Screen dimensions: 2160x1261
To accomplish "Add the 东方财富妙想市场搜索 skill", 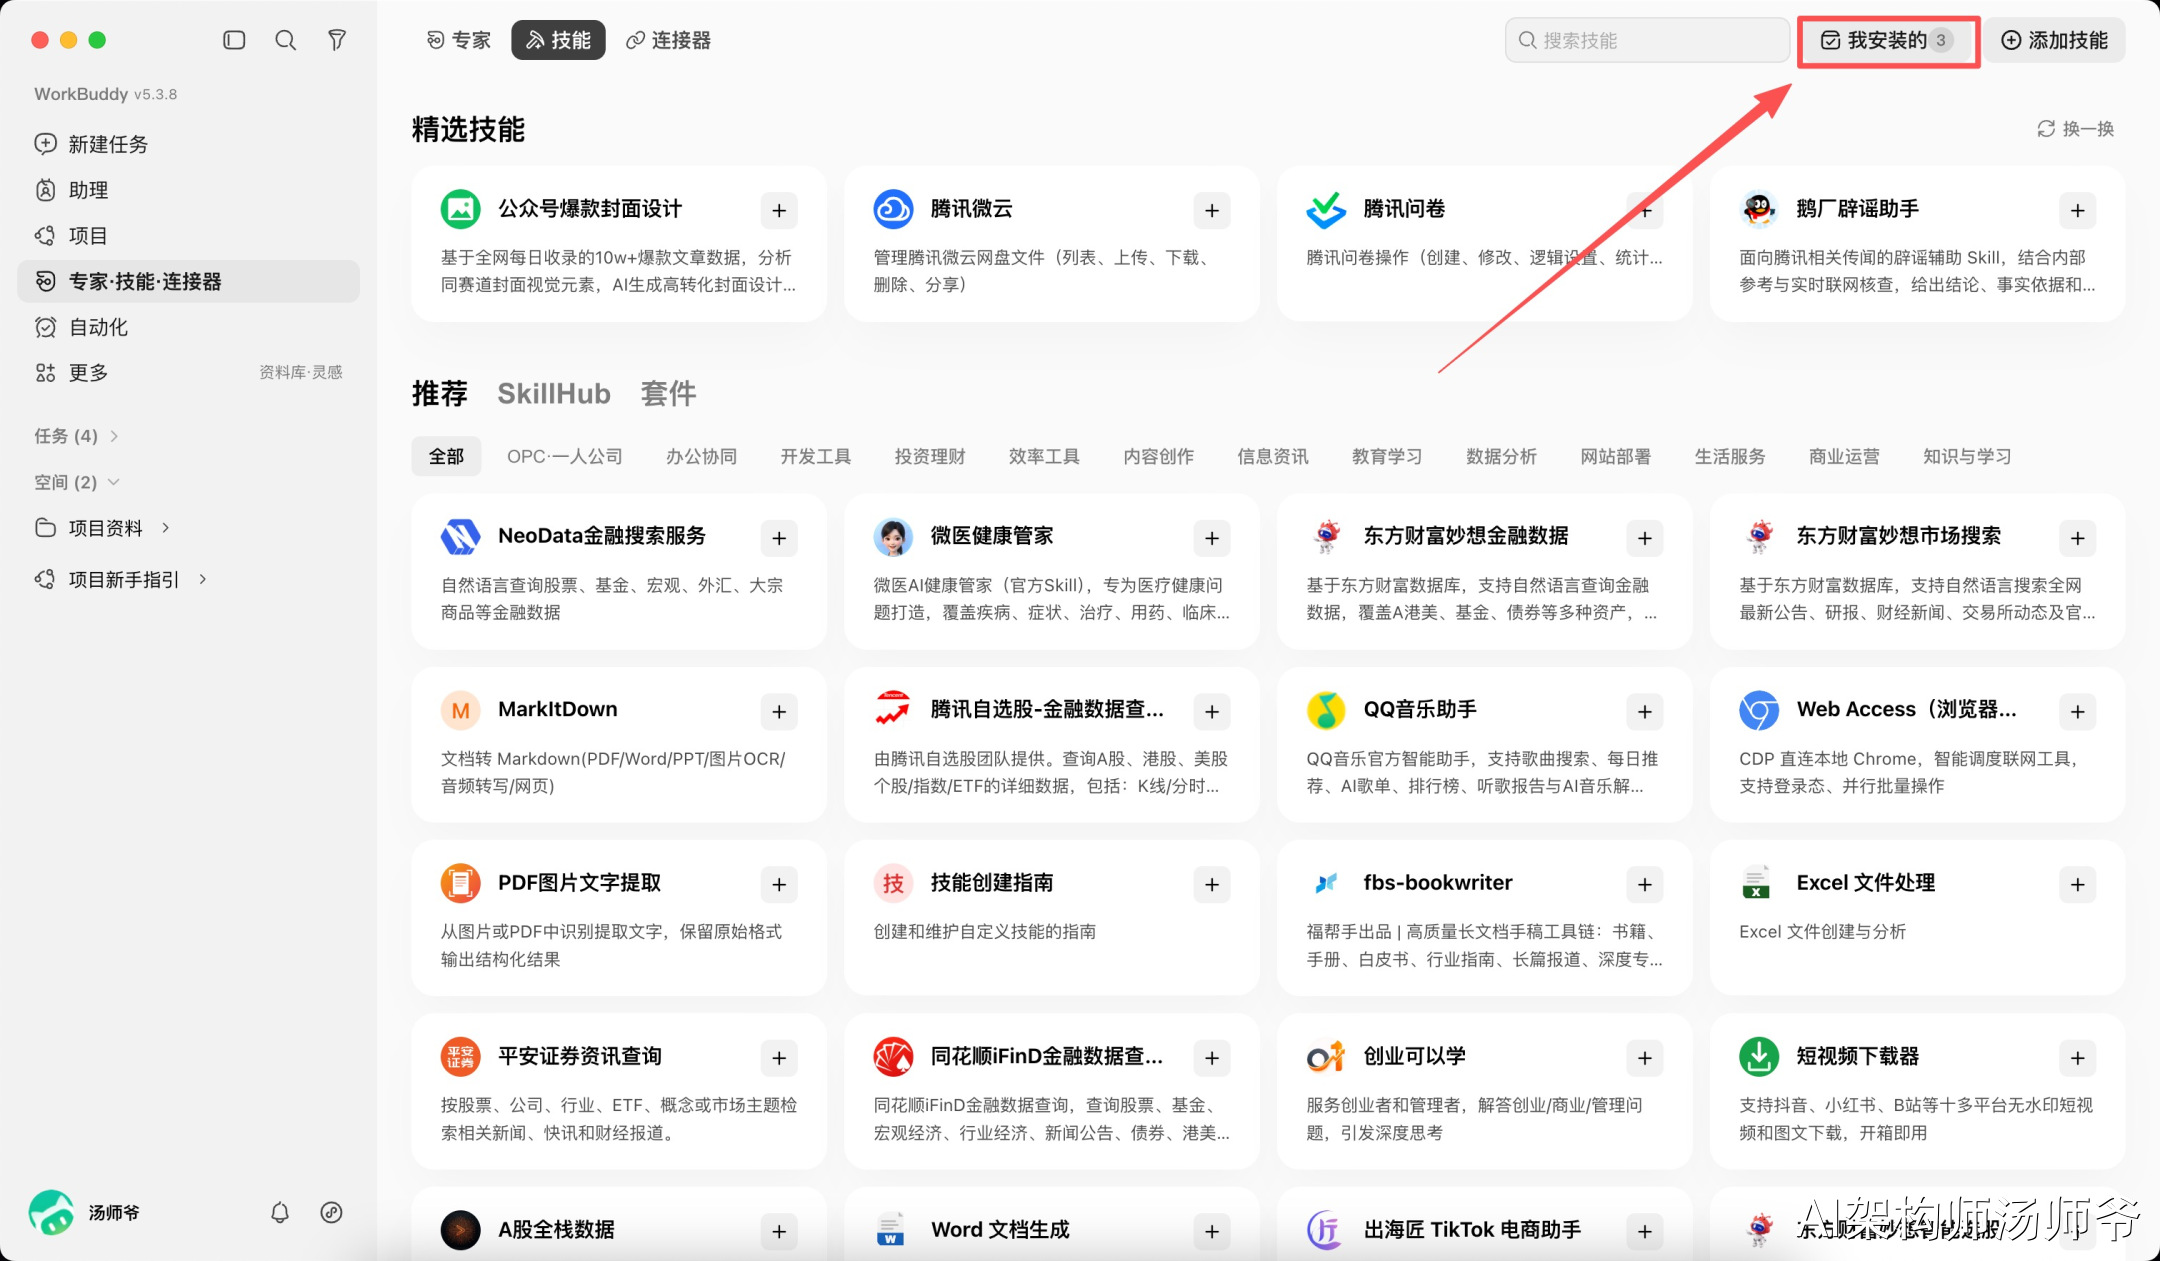I will 2078,538.
